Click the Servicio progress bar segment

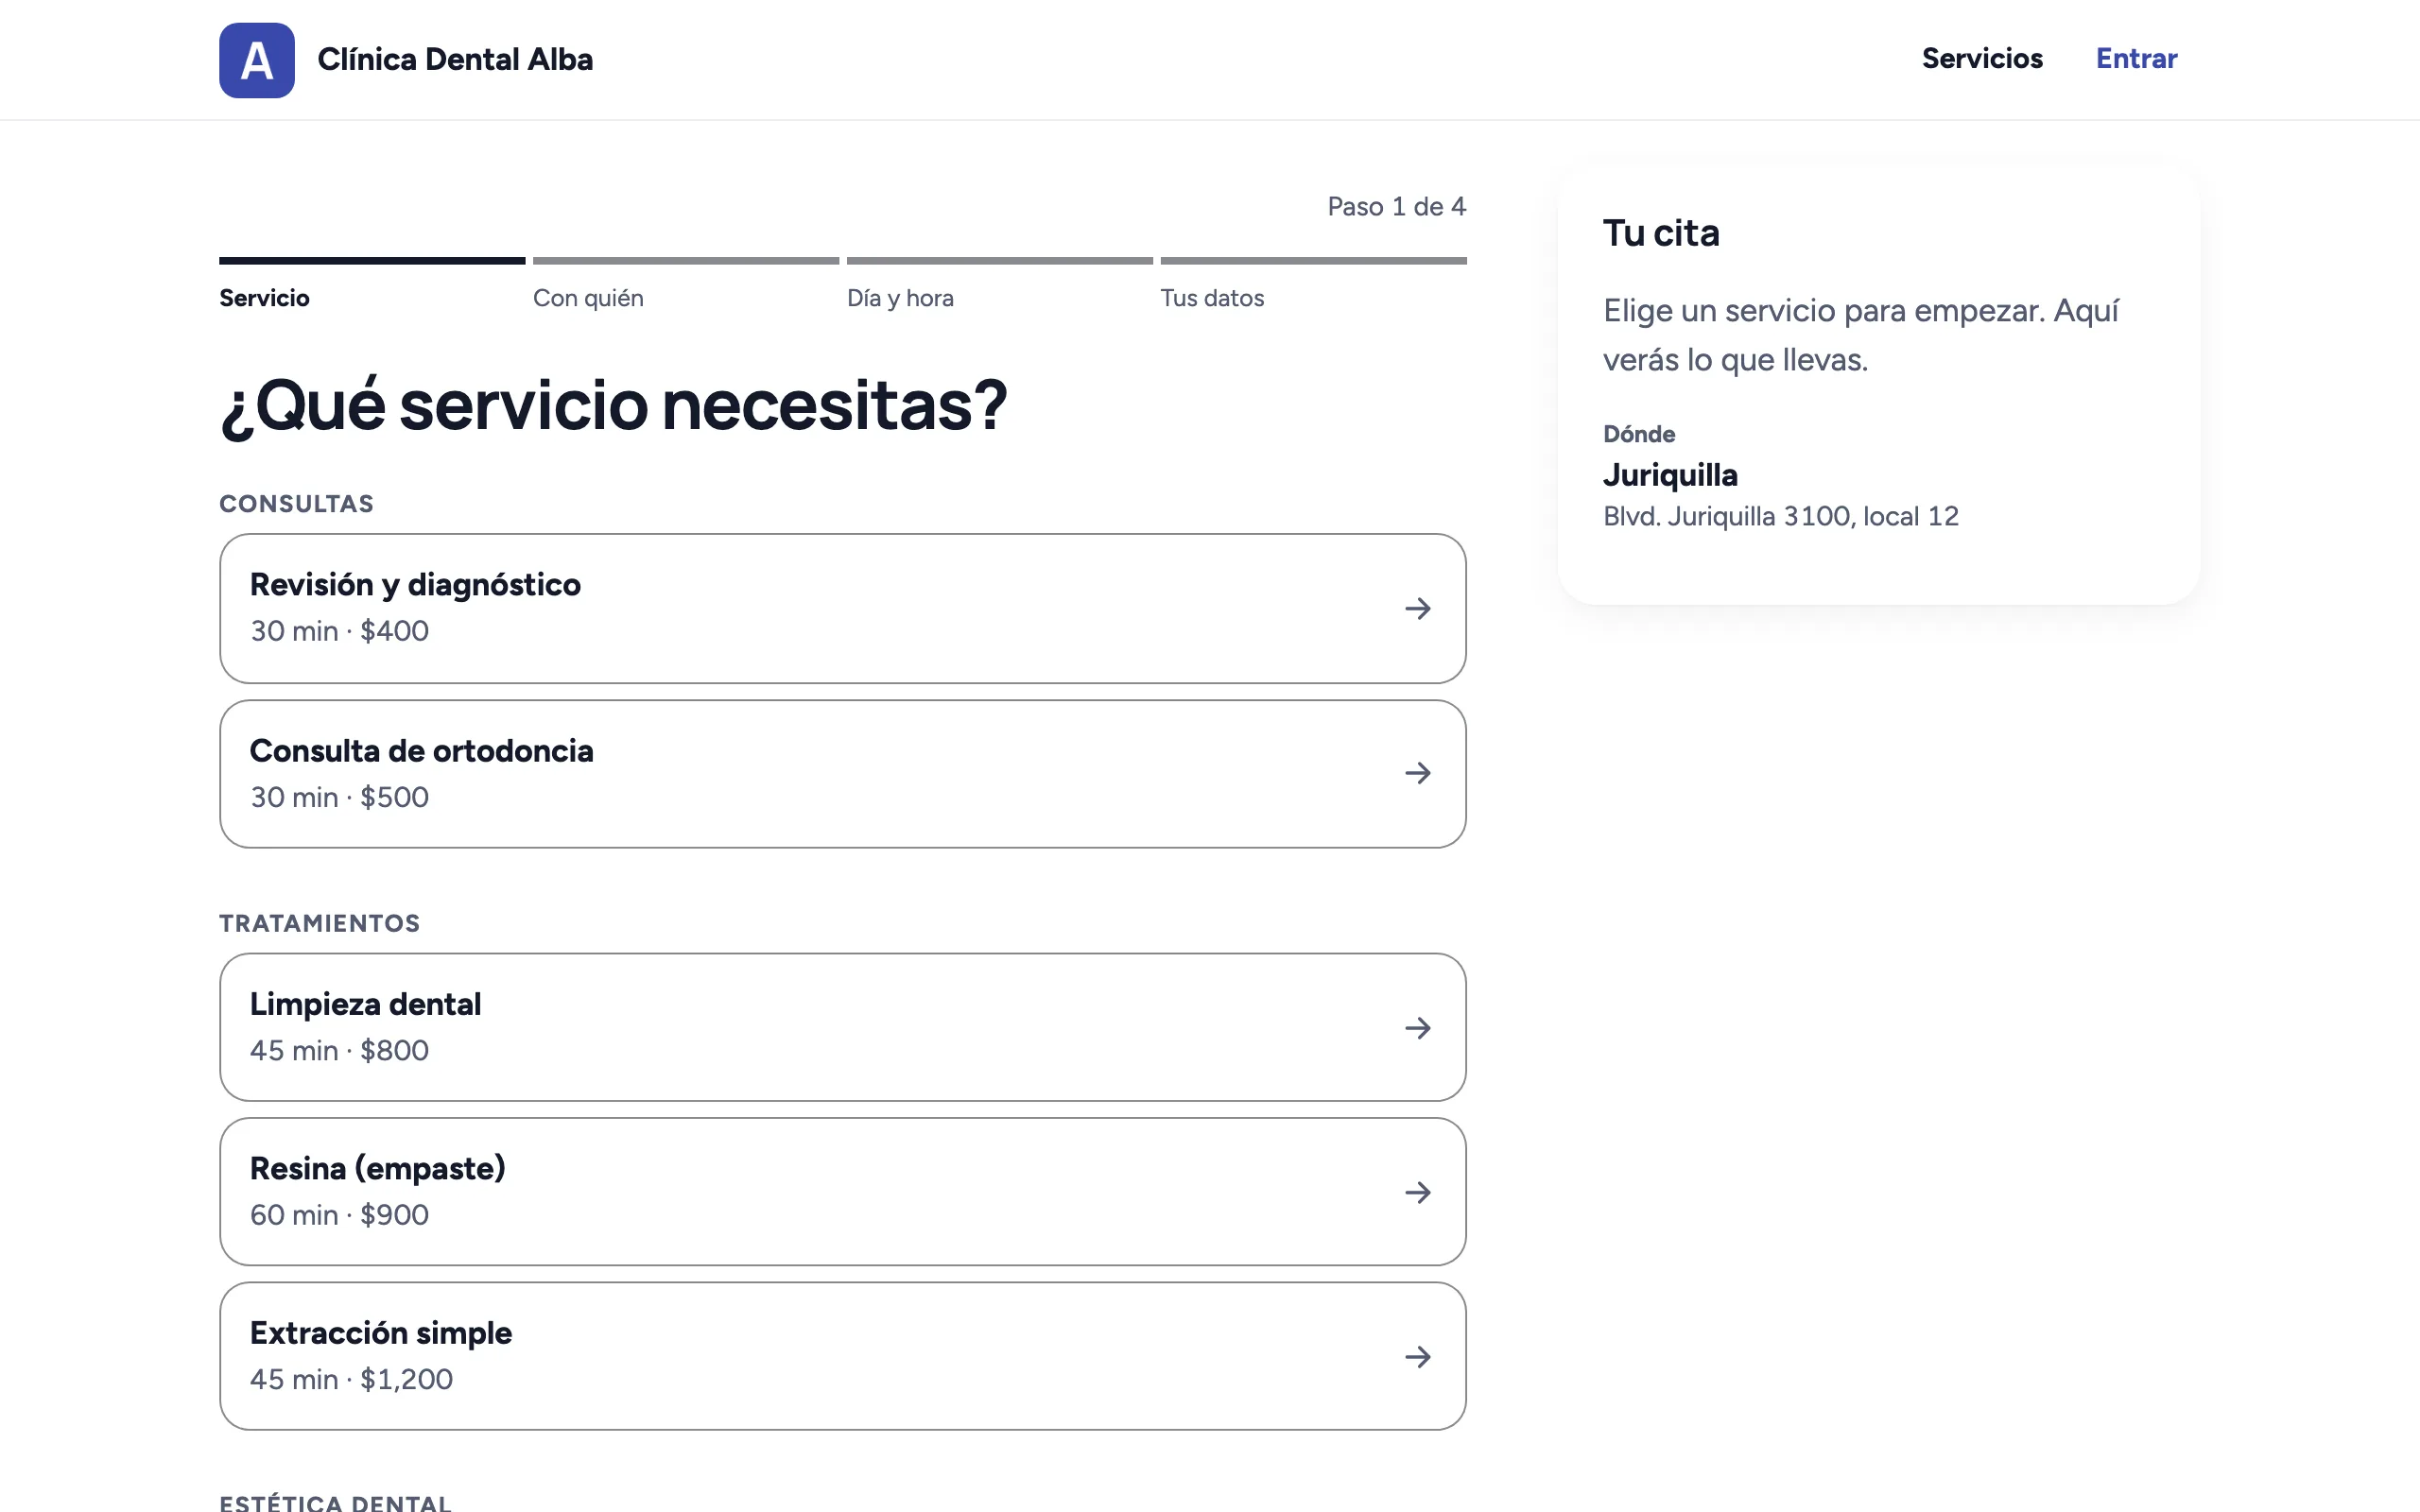click(x=372, y=261)
